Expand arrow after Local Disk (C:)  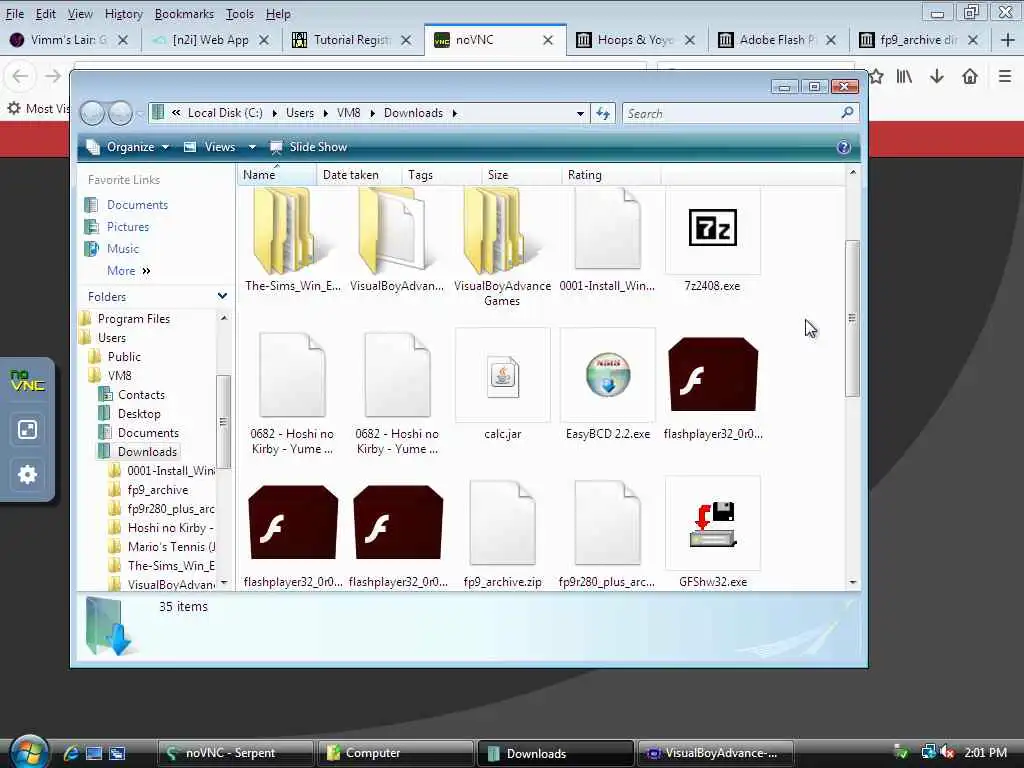point(274,113)
